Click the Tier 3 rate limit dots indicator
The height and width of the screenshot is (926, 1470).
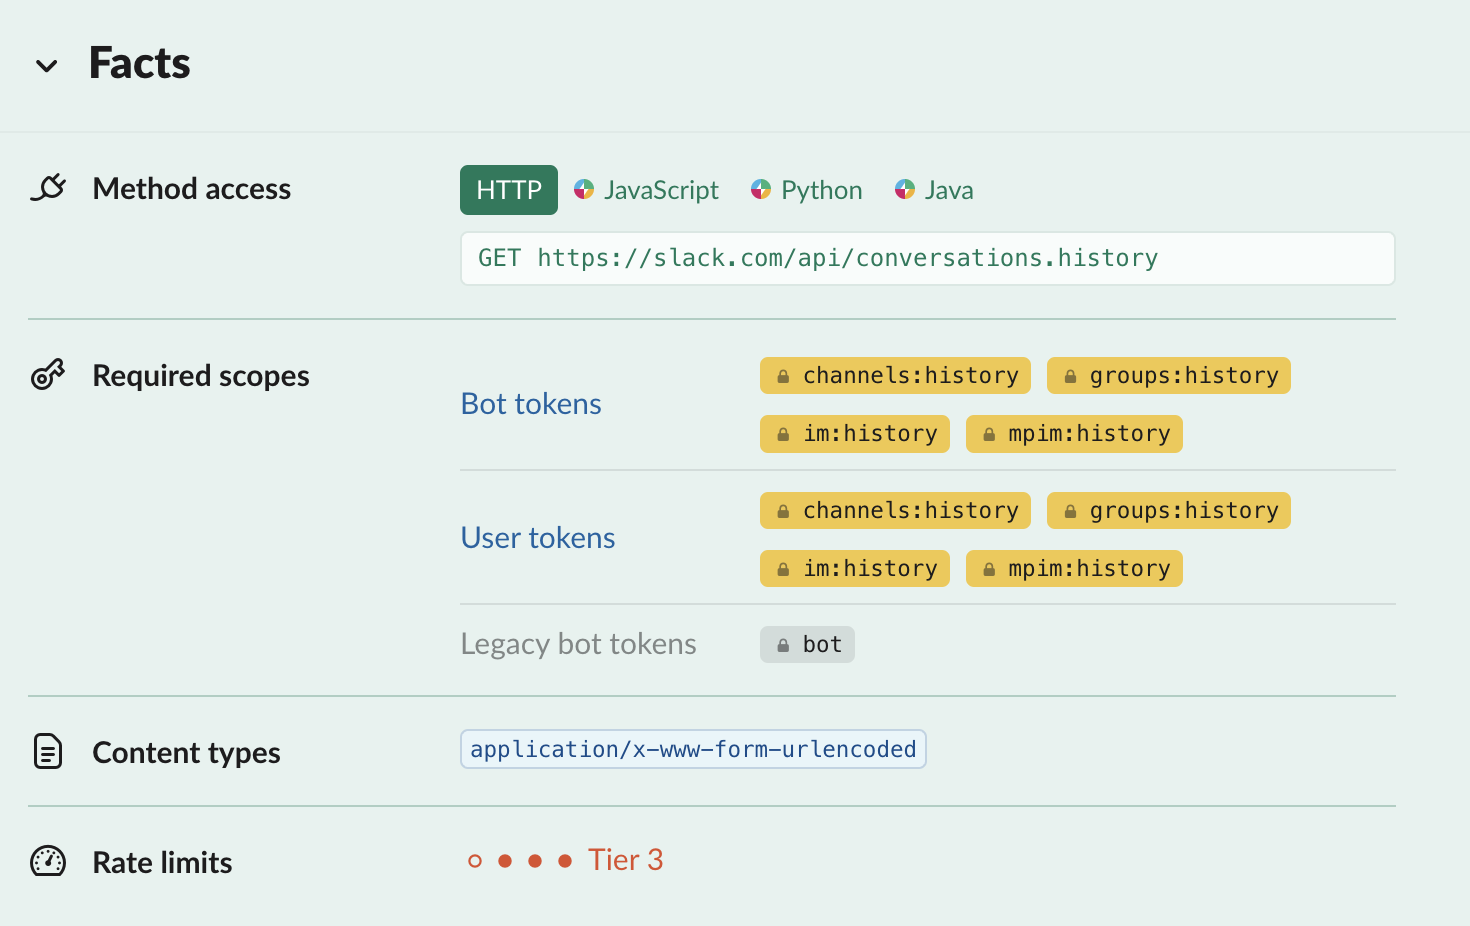(x=520, y=859)
